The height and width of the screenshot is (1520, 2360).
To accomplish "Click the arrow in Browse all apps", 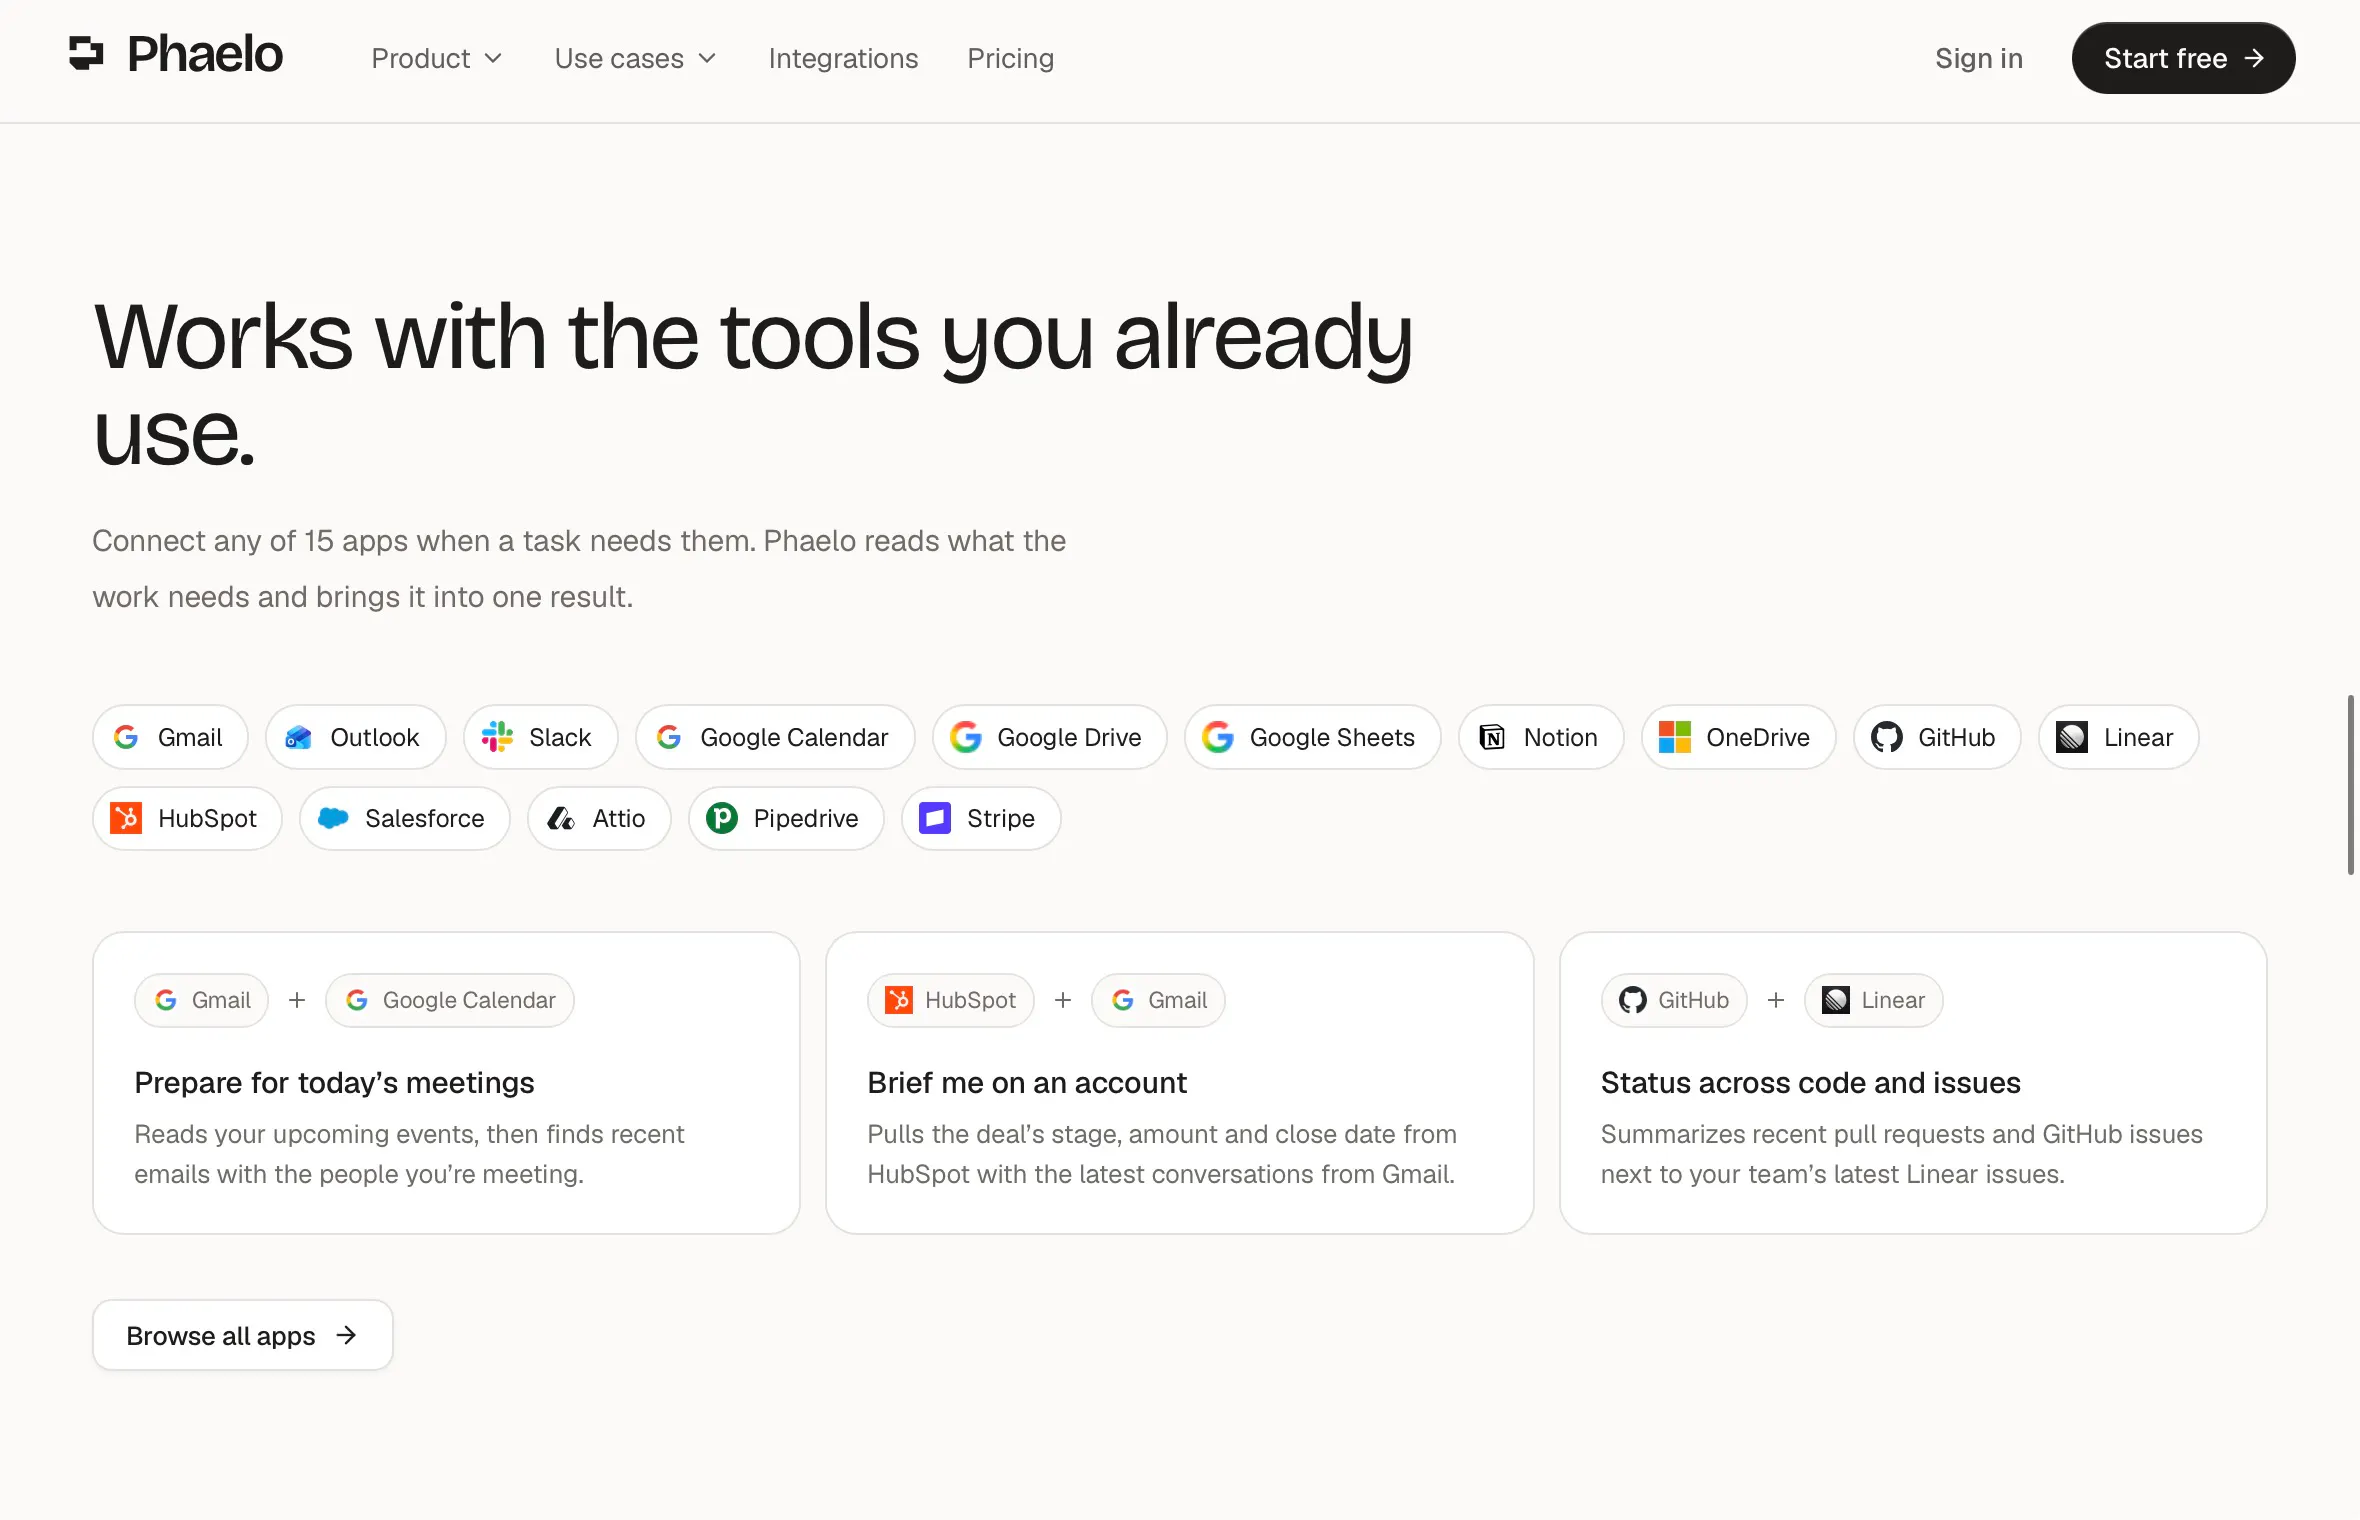I will click(346, 1335).
